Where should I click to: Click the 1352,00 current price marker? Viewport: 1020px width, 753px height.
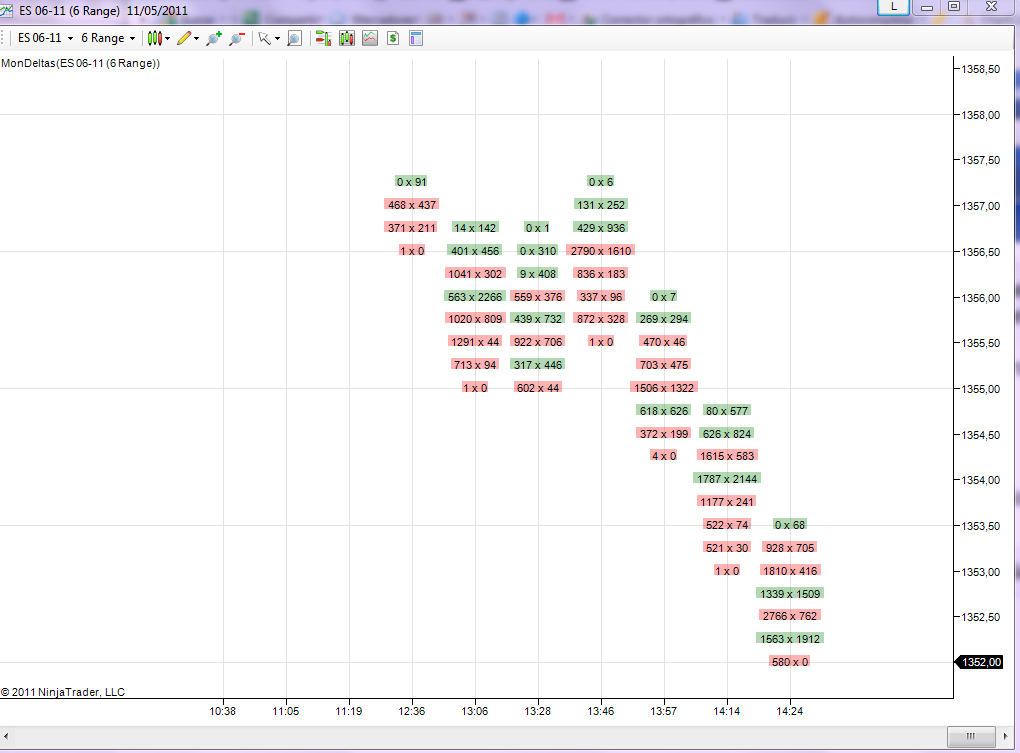(979, 662)
